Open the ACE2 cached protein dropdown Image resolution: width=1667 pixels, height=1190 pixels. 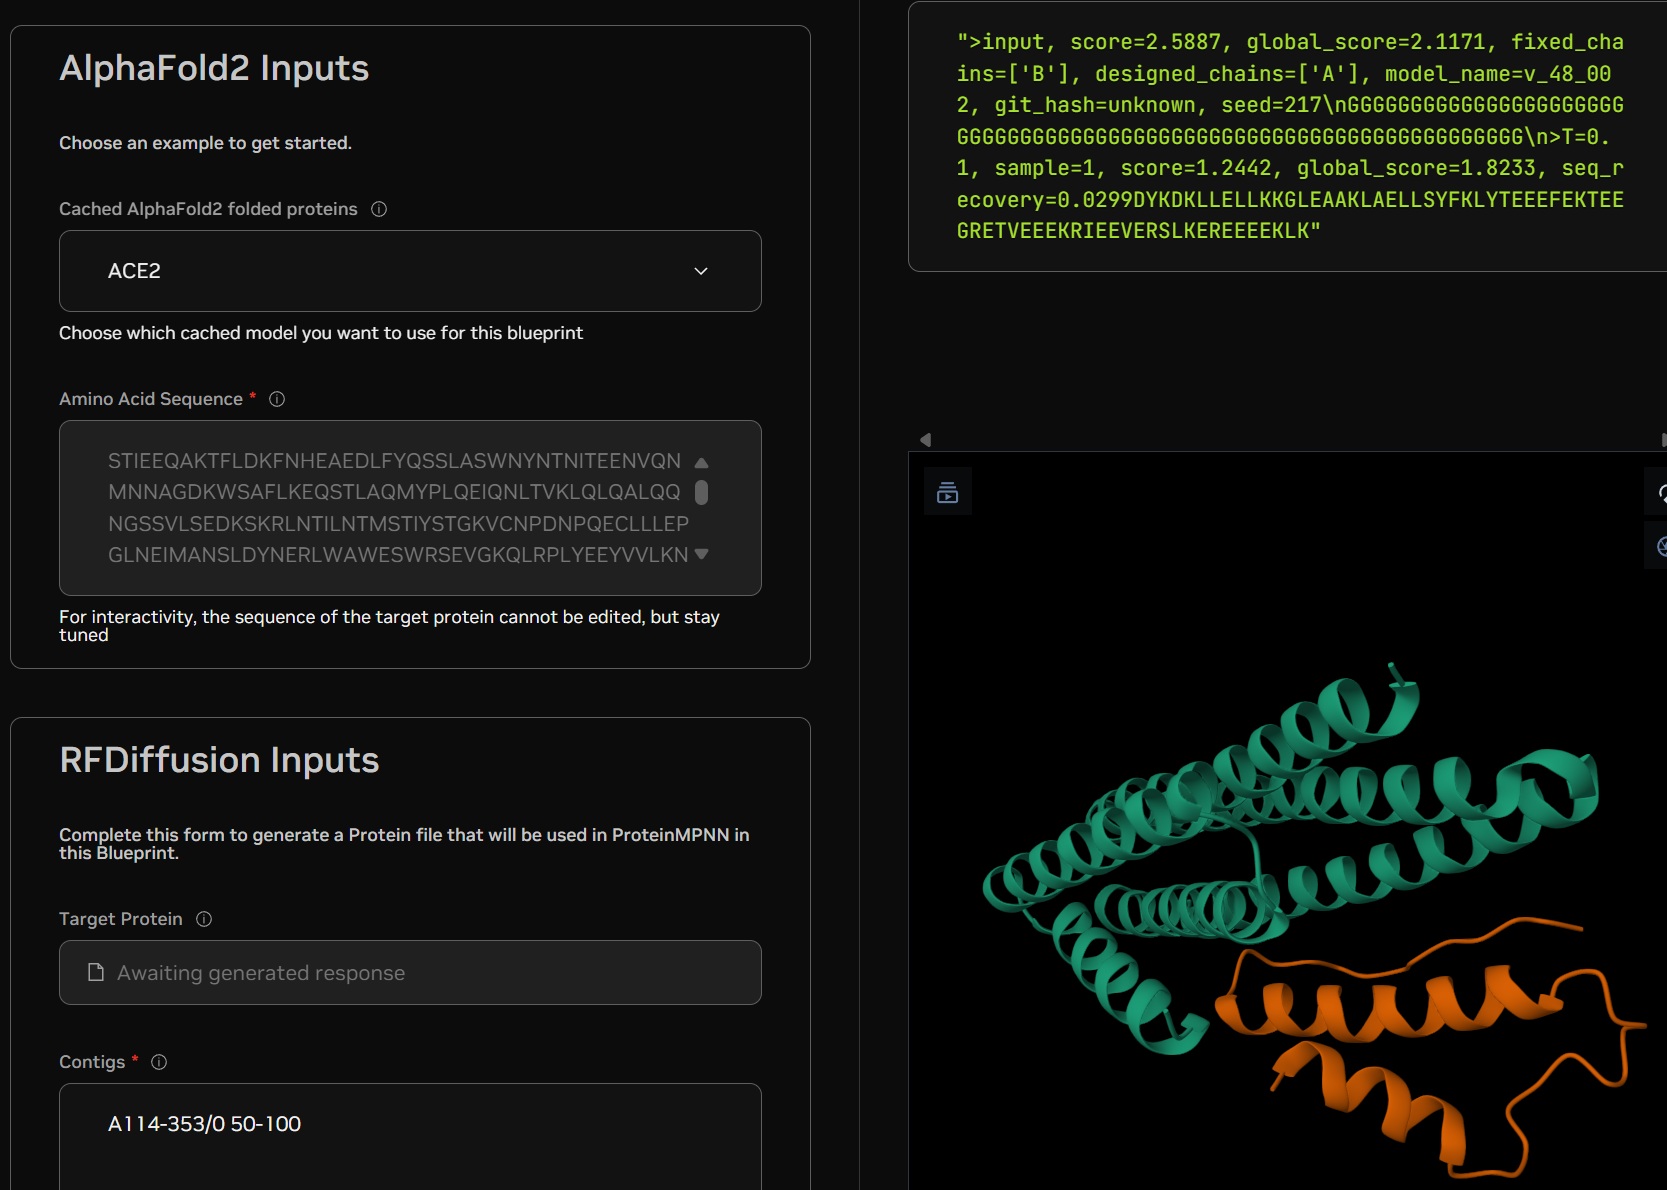410,271
